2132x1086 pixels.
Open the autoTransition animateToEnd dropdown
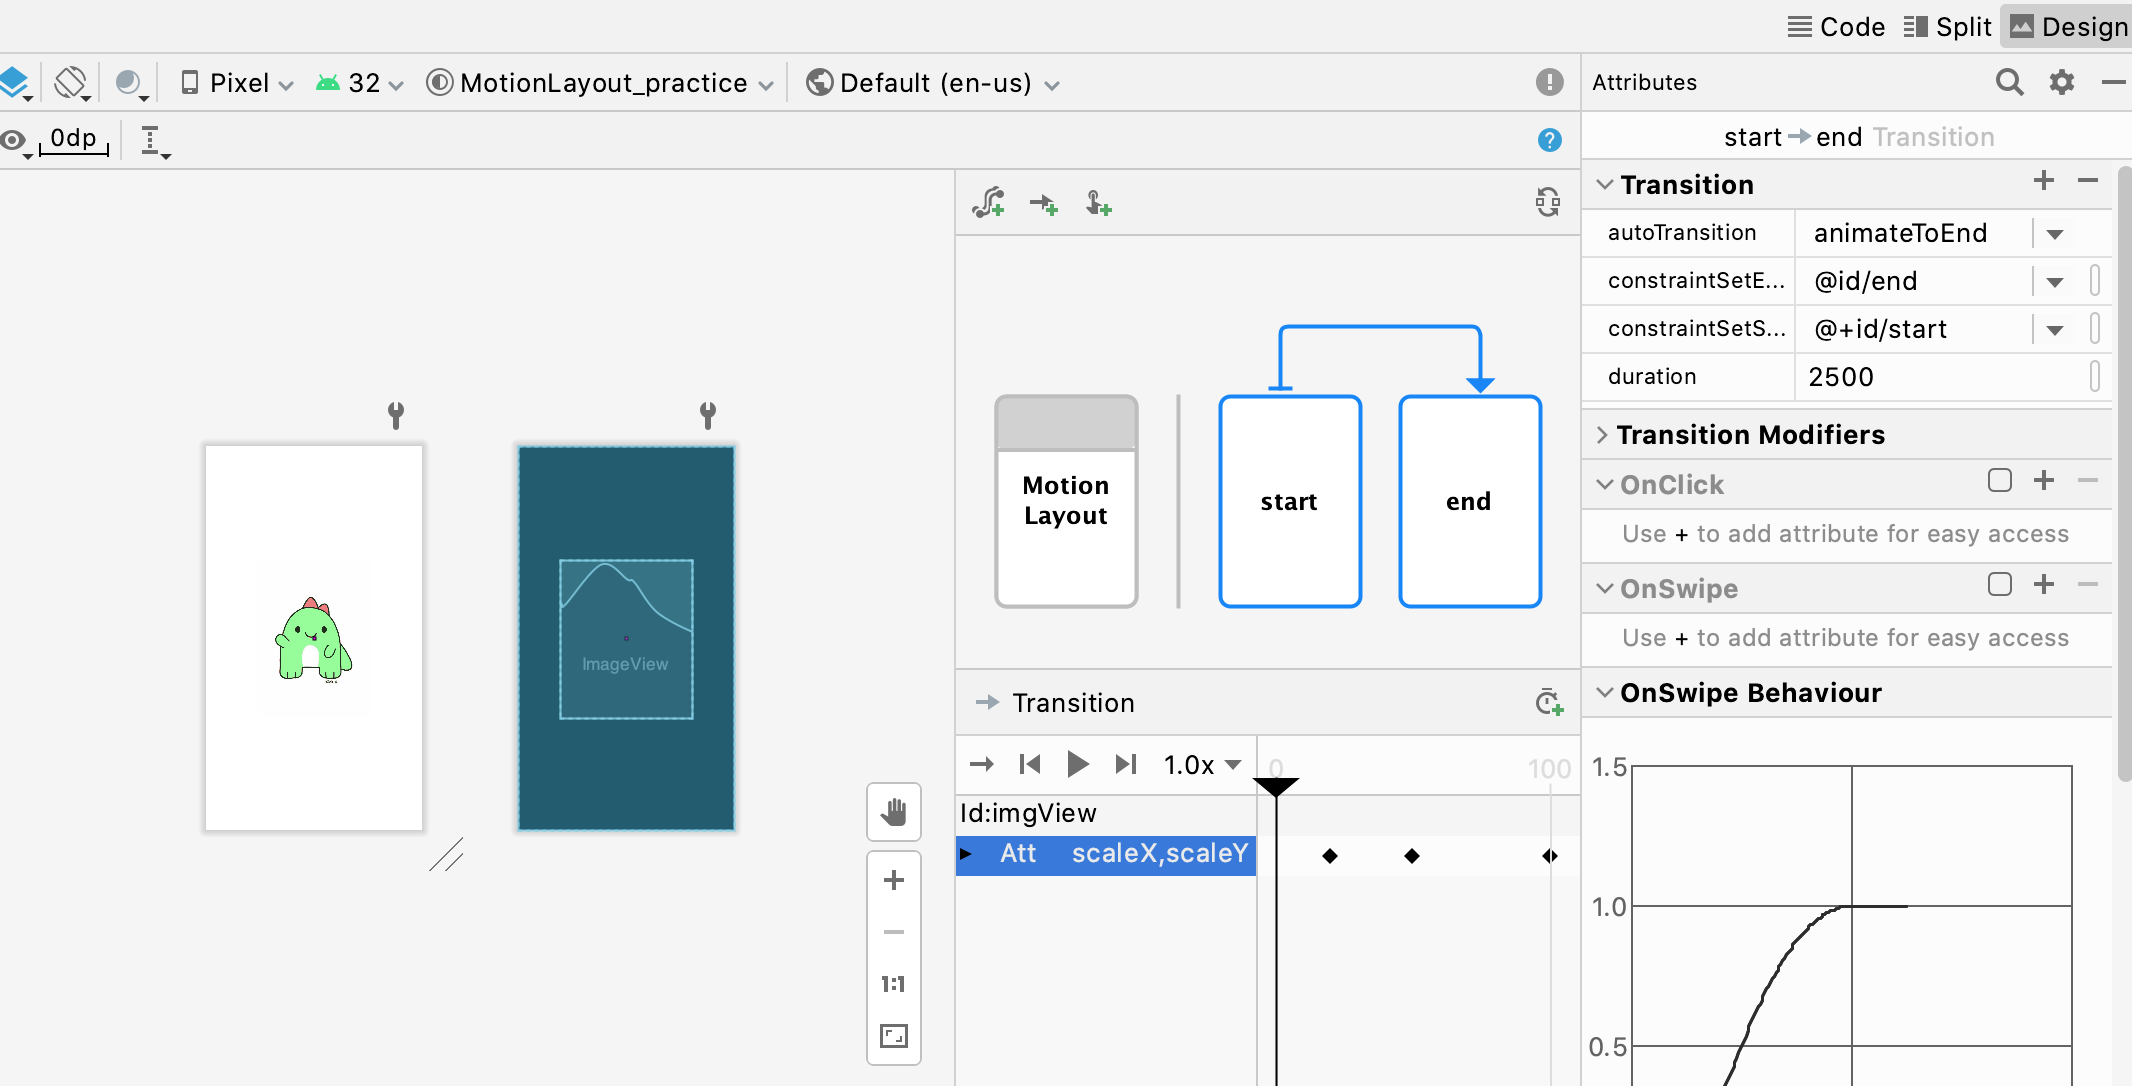point(2054,234)
